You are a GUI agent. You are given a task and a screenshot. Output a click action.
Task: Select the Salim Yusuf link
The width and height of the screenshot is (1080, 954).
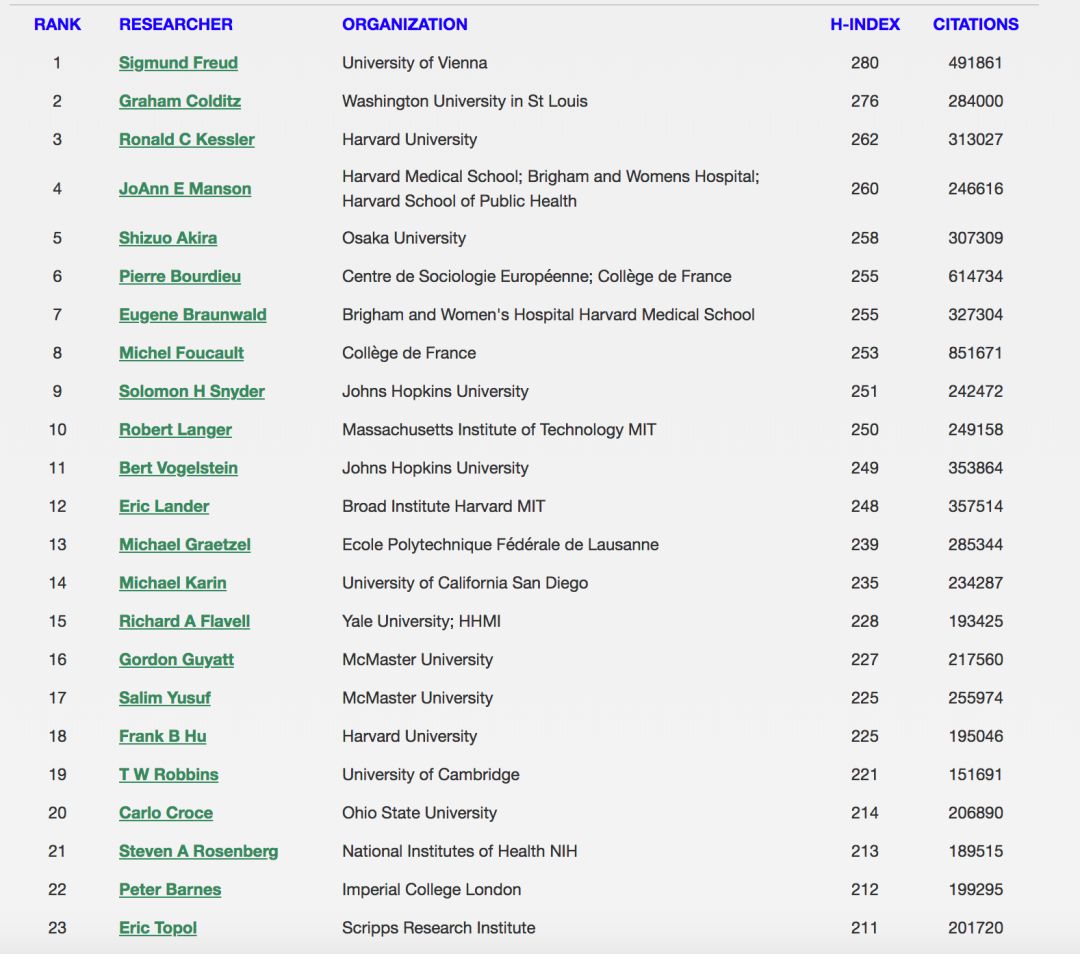tap(165, 698)
